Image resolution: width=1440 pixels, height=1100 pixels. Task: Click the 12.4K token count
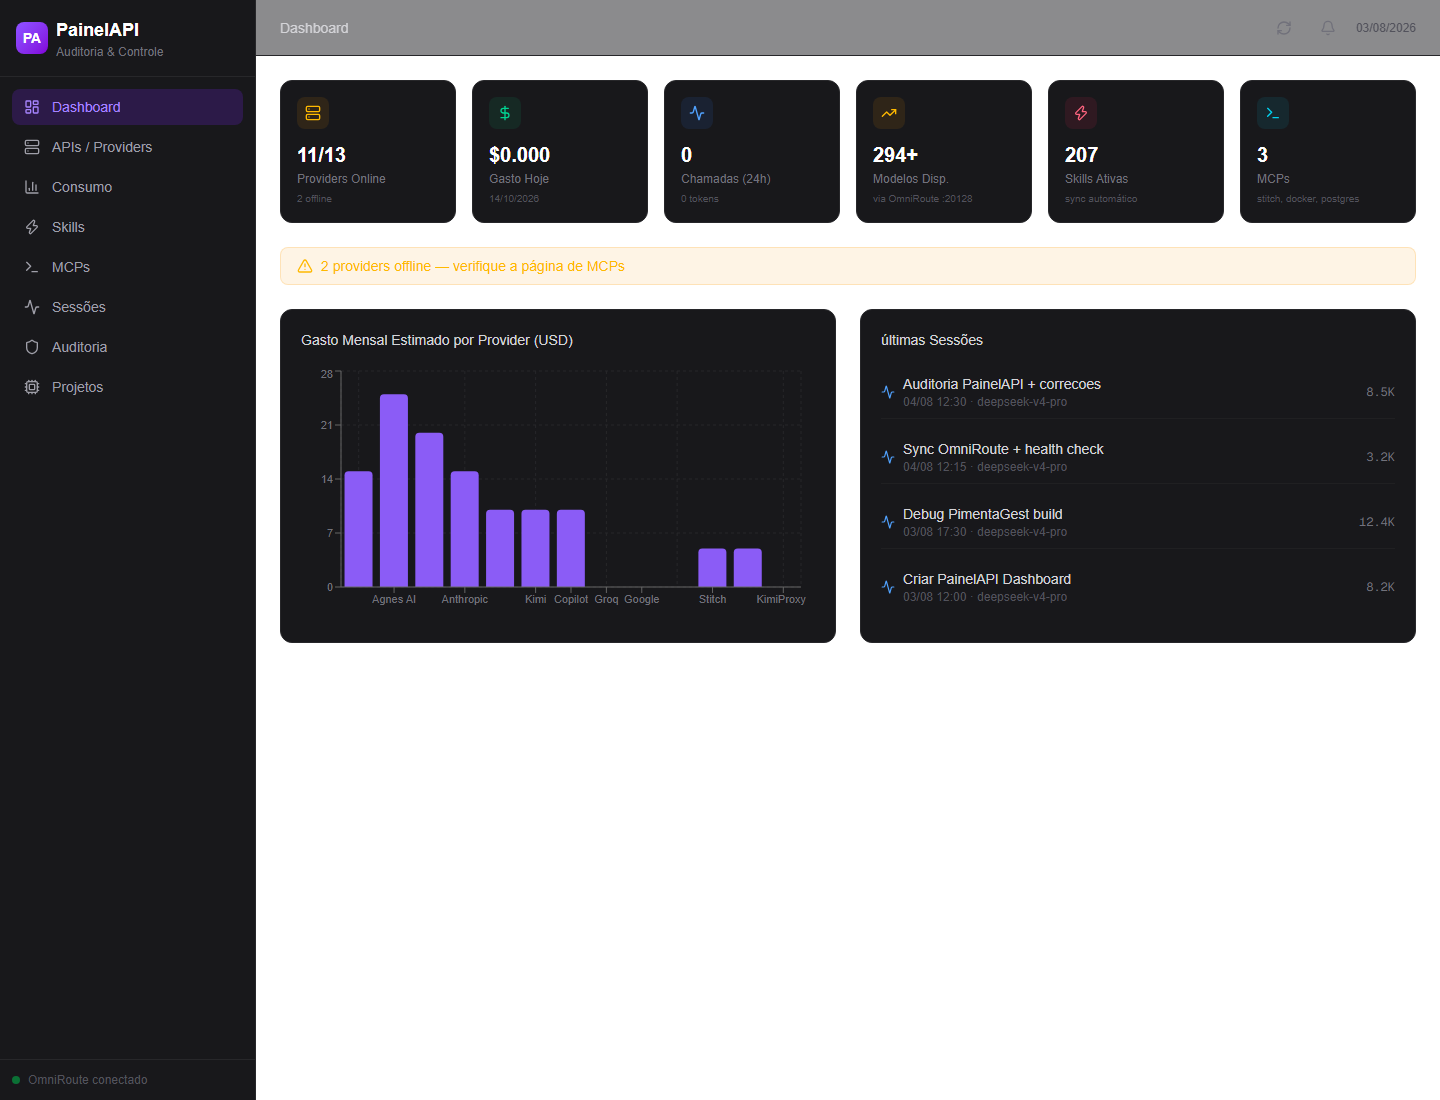point(1377,522)
